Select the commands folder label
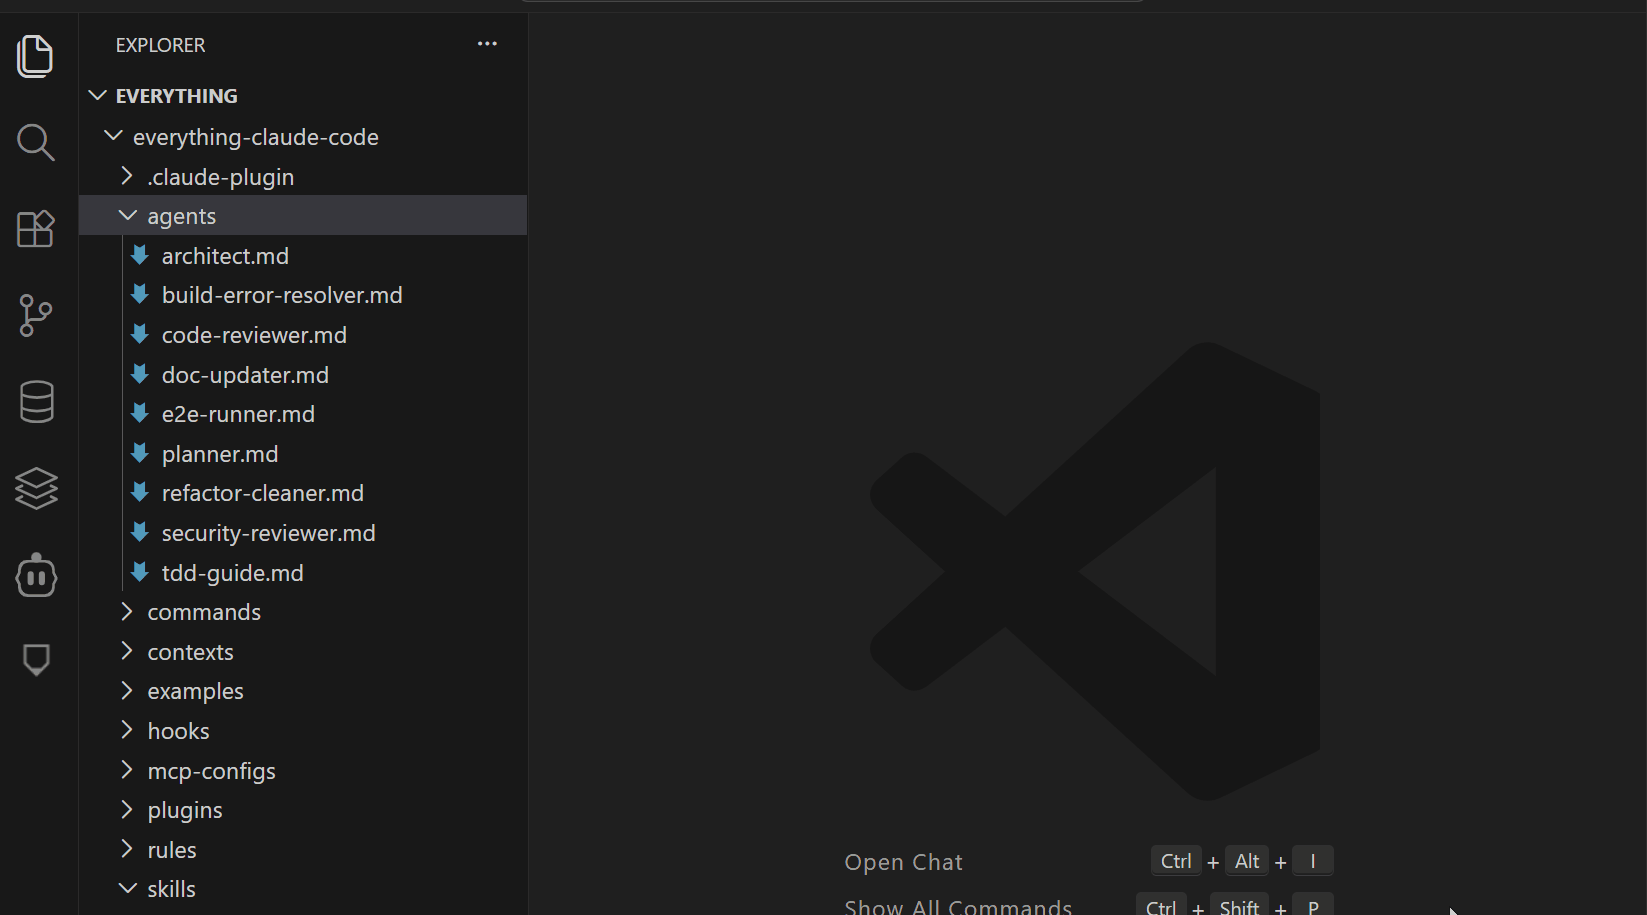This screenshot has width=1647, height=915. (x=204, y=612)
